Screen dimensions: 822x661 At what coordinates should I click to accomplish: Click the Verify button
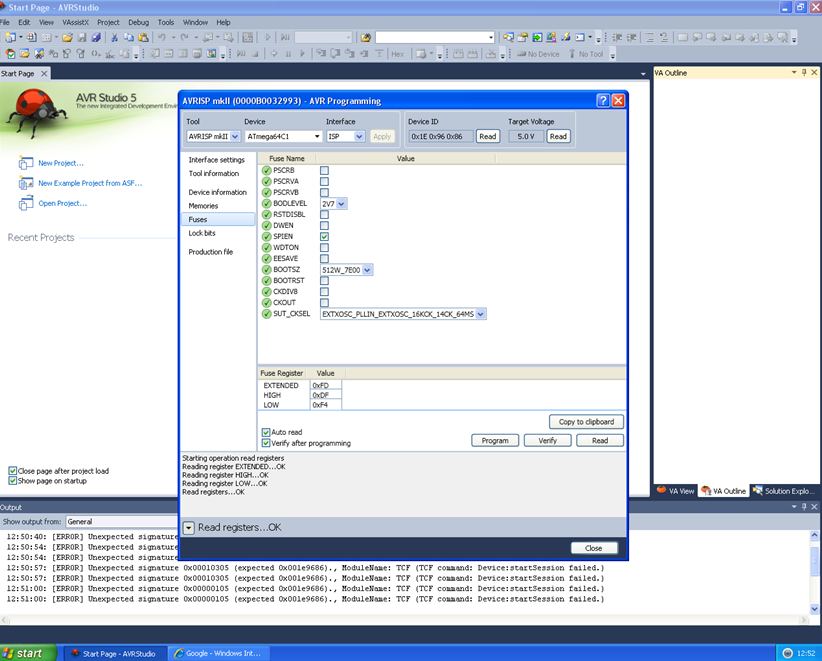tap(547, 440)
